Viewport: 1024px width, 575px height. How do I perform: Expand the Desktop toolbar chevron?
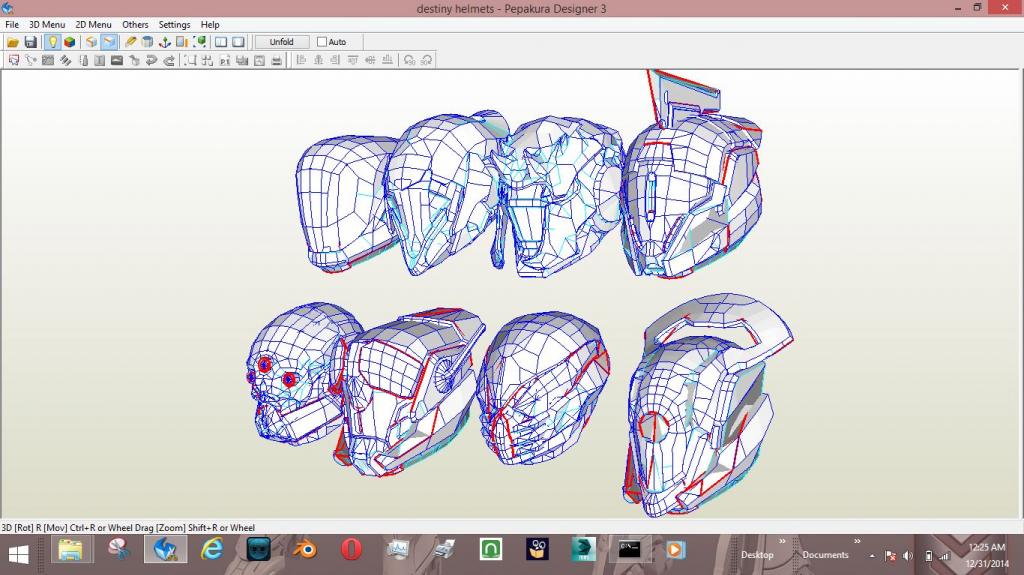[x=783, y=542]
